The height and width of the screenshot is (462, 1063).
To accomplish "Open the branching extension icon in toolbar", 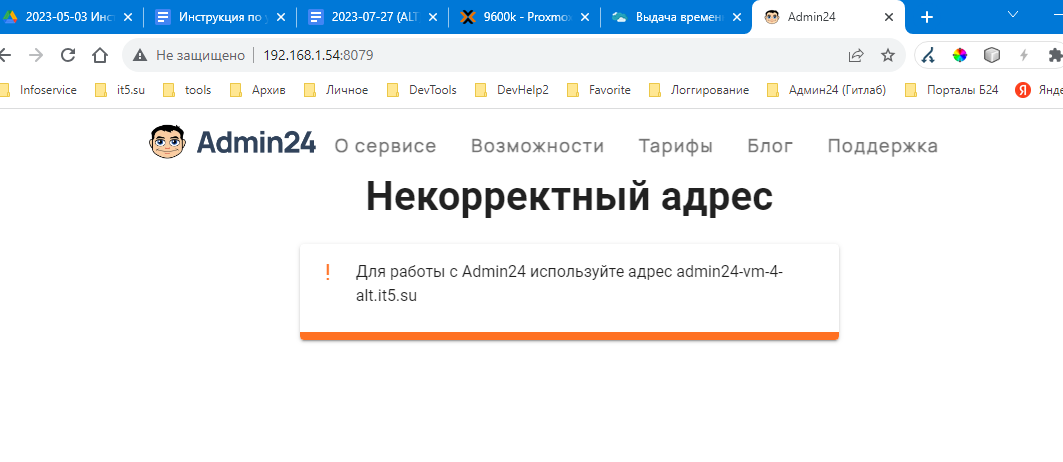I will tap(930, 56).
